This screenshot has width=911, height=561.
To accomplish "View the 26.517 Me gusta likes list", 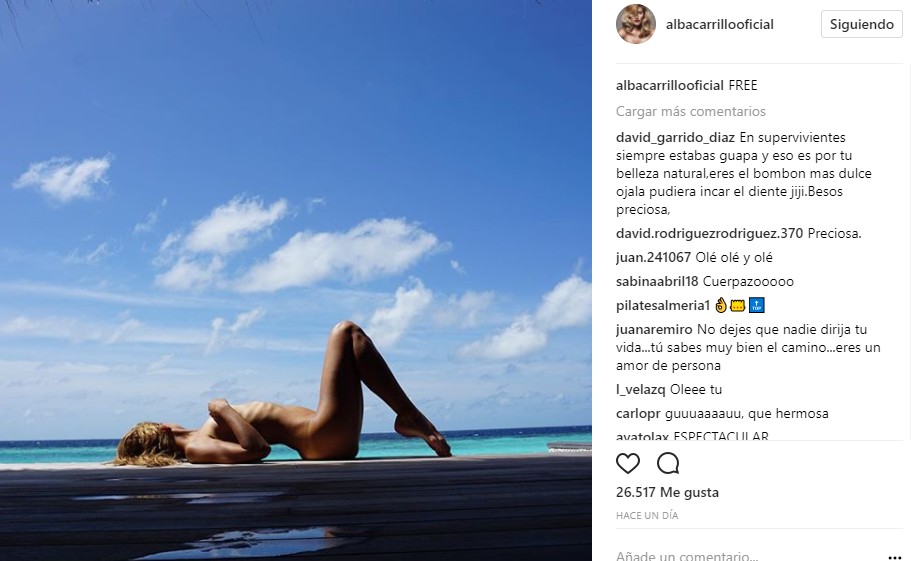I will tap(667, 492).
